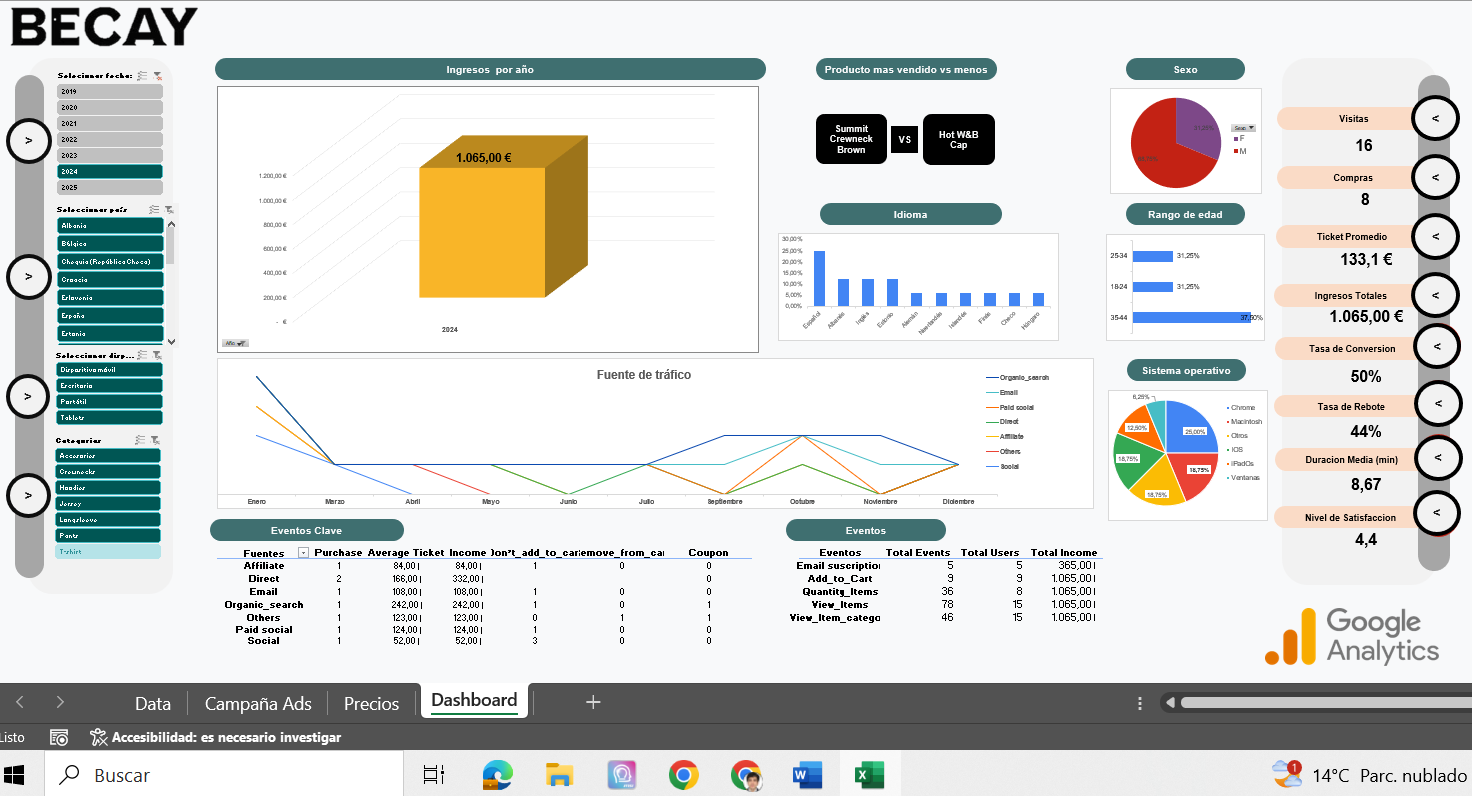Screen dimensions: 1472x796
Task: Switch to the Precios sheet tab
Action: click(x=371, y=703)
